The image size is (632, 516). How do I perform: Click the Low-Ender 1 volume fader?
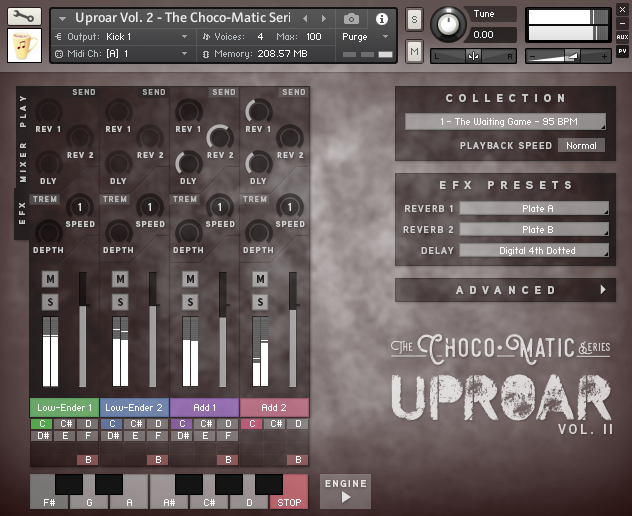[83, 329]
